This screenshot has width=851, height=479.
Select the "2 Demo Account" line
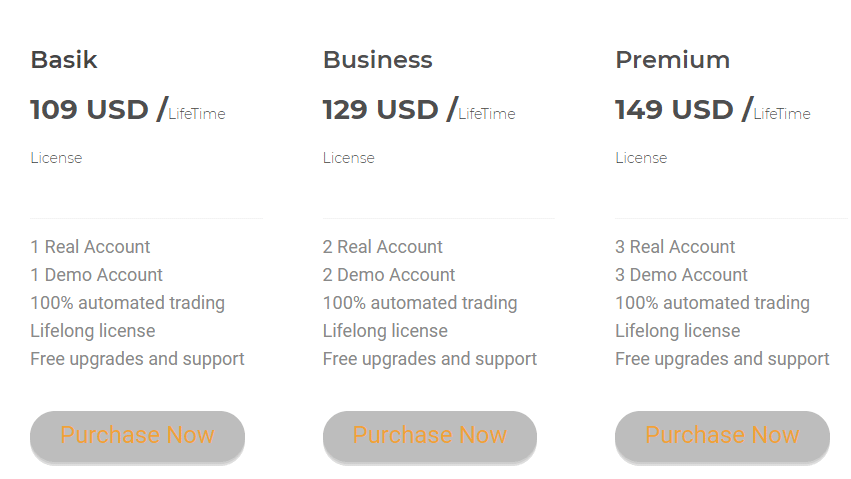tap(389, 275)
